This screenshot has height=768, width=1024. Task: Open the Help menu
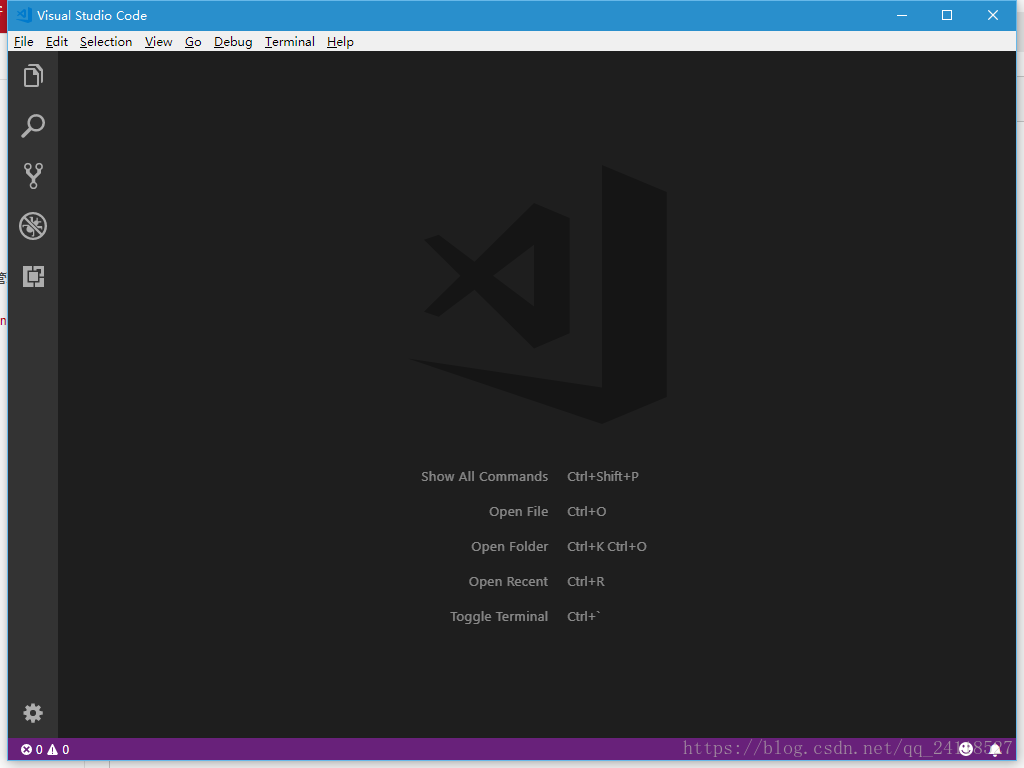(340, 42)
